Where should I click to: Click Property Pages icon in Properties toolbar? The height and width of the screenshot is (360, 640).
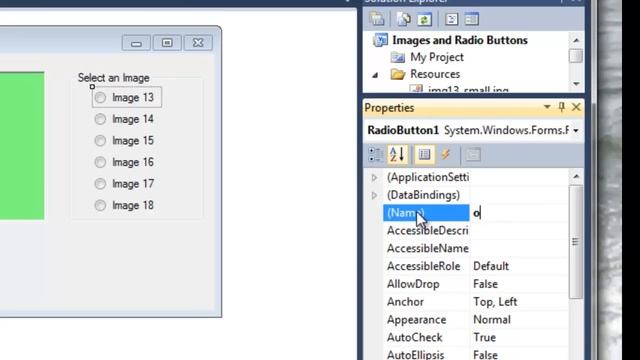click(x=473, y=154)
